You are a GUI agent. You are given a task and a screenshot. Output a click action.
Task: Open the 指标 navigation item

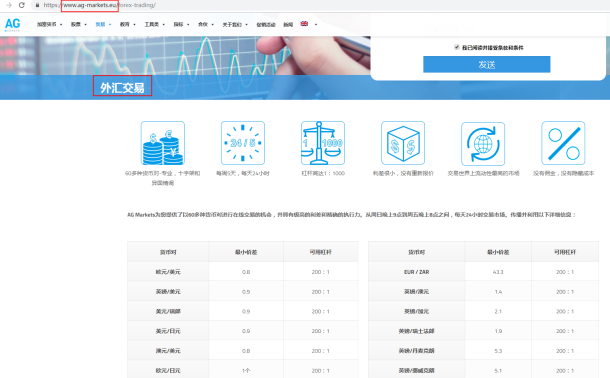pos(178,24)
